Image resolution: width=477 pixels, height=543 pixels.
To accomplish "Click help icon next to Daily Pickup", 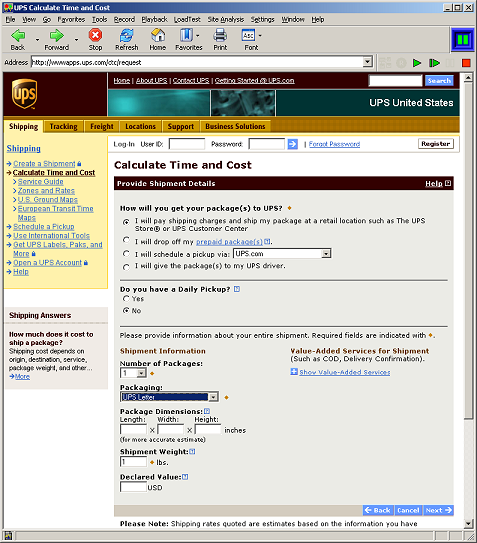I will (237, 289).
